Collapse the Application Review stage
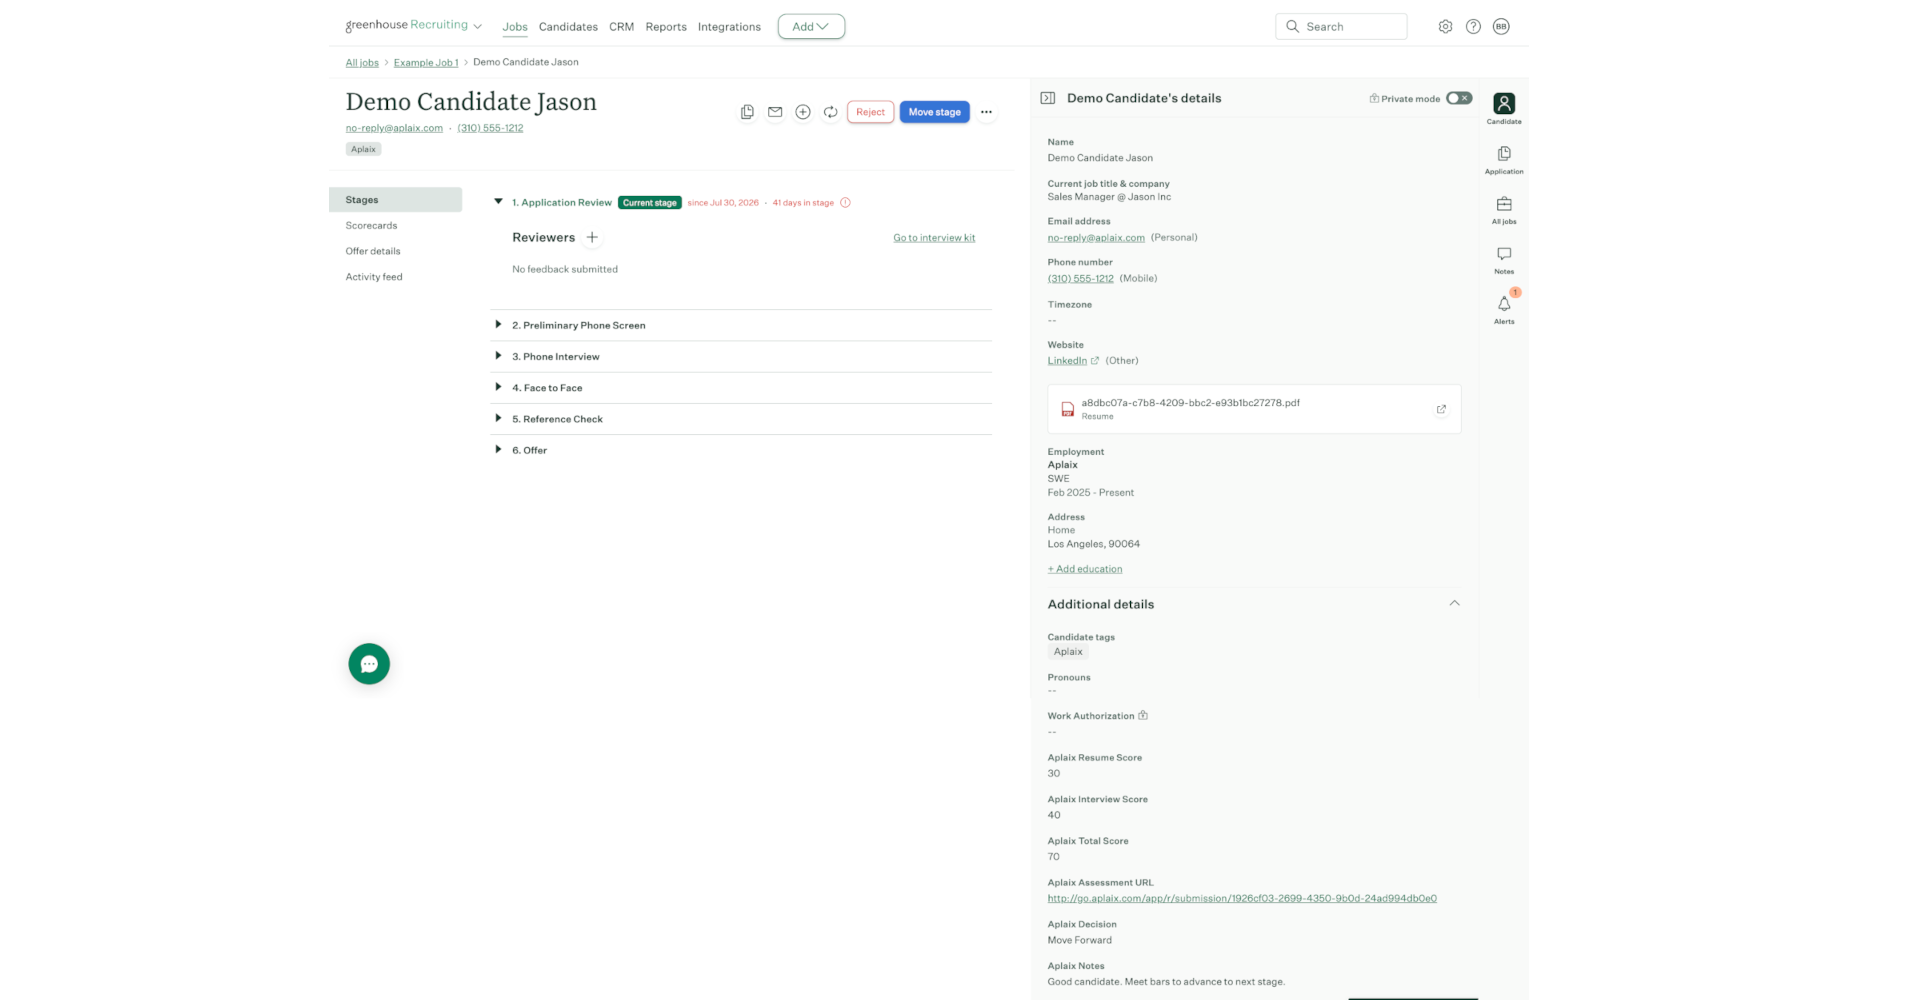 tap(498, 202)
